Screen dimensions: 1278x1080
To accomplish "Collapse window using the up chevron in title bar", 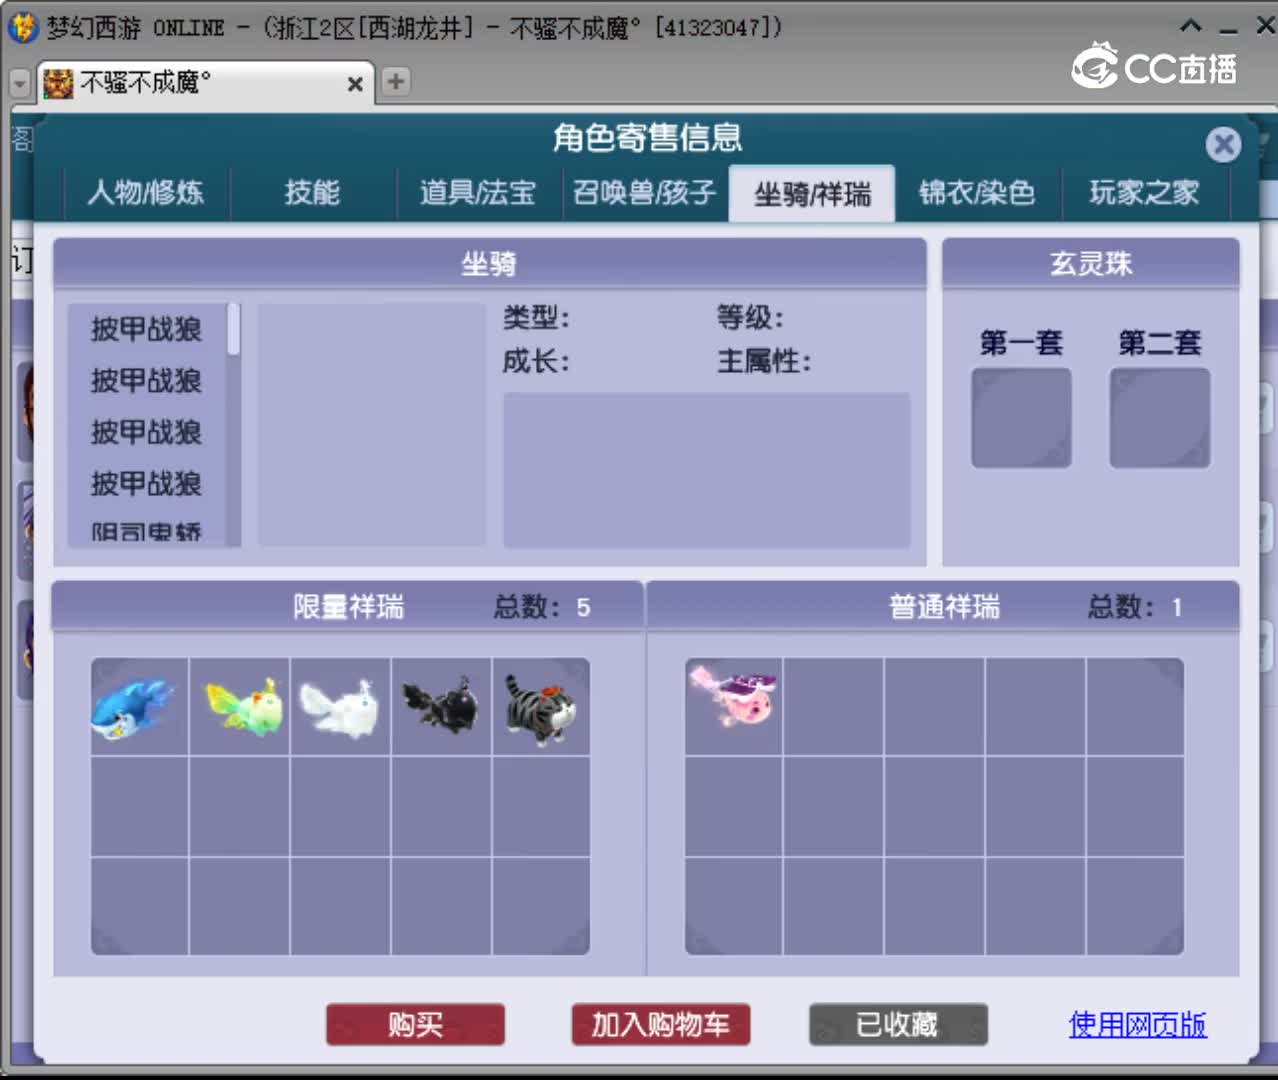I will click(x=1191, y=26).
